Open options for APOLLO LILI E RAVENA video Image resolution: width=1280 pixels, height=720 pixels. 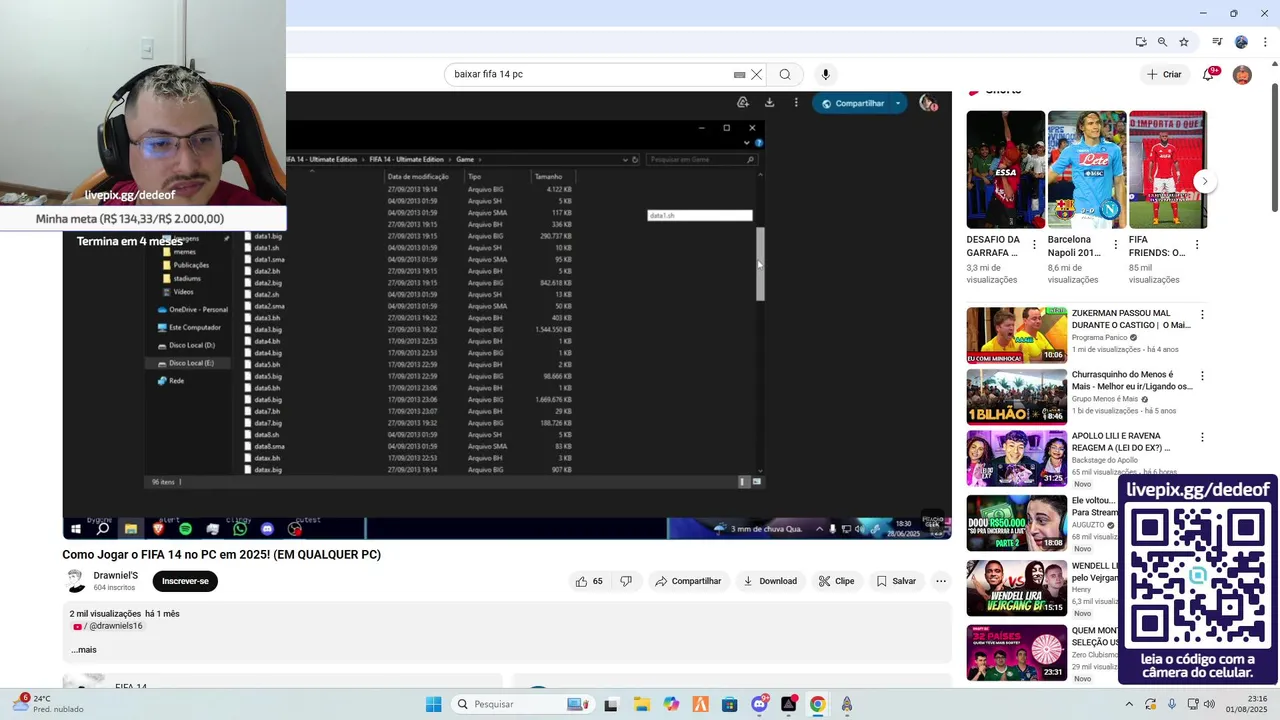pyautogui.click(x=1202, y=437)
